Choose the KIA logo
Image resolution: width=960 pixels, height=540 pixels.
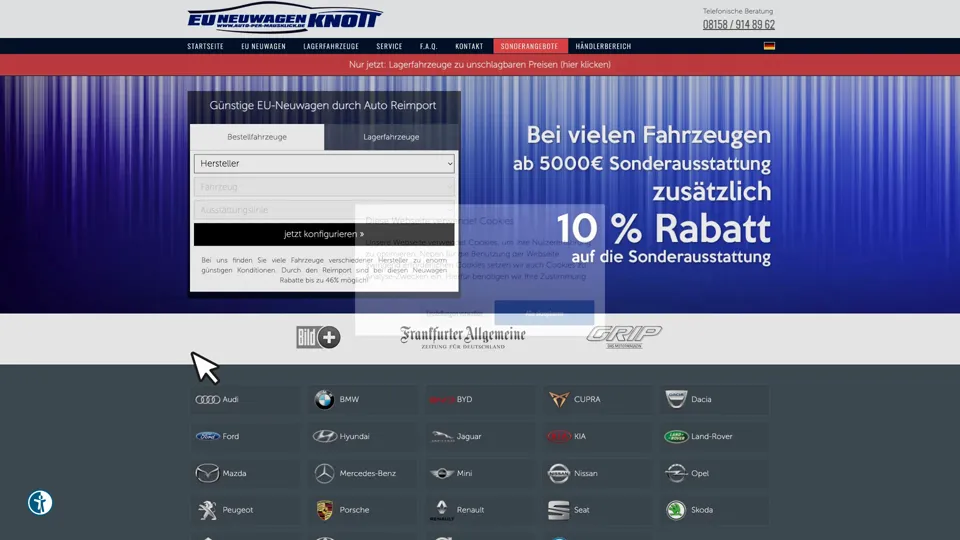(558, 437)
